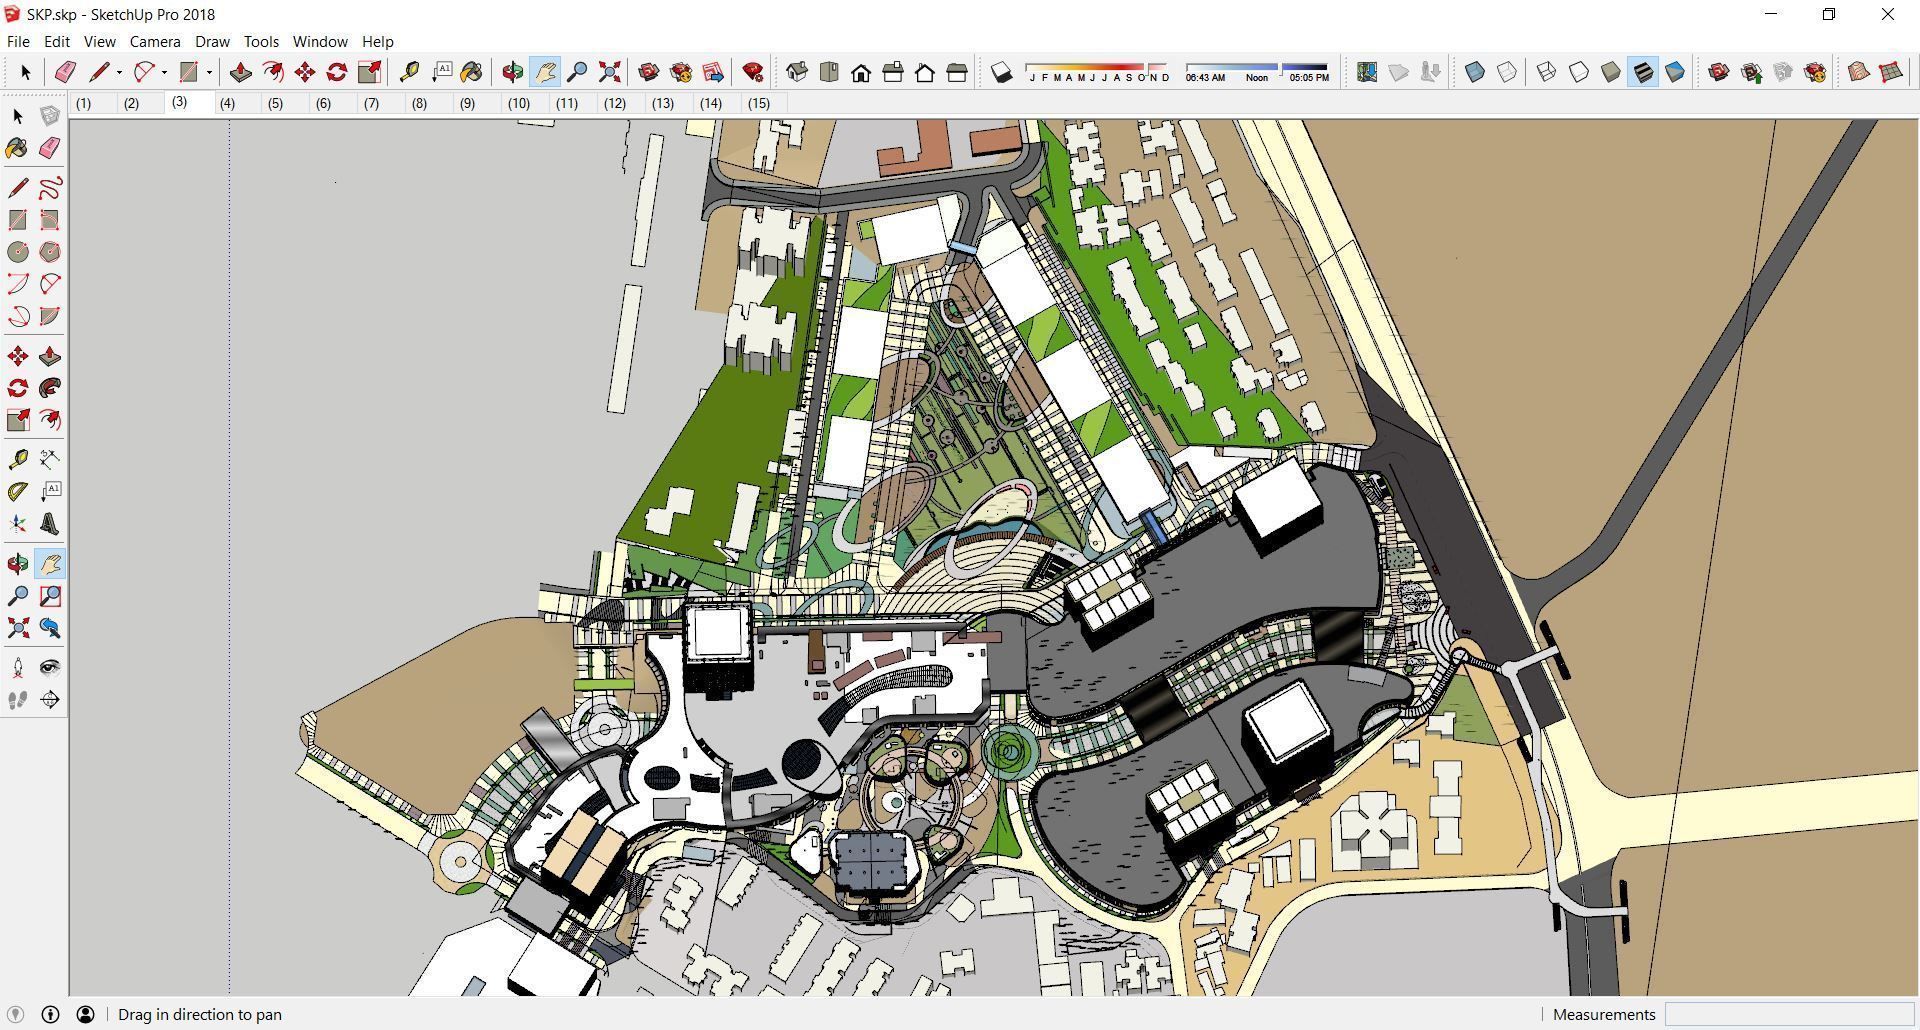Click the Previous view tool in left toolbar
The height and width of the screenshot is (1030, 1920).
(50, 628)
